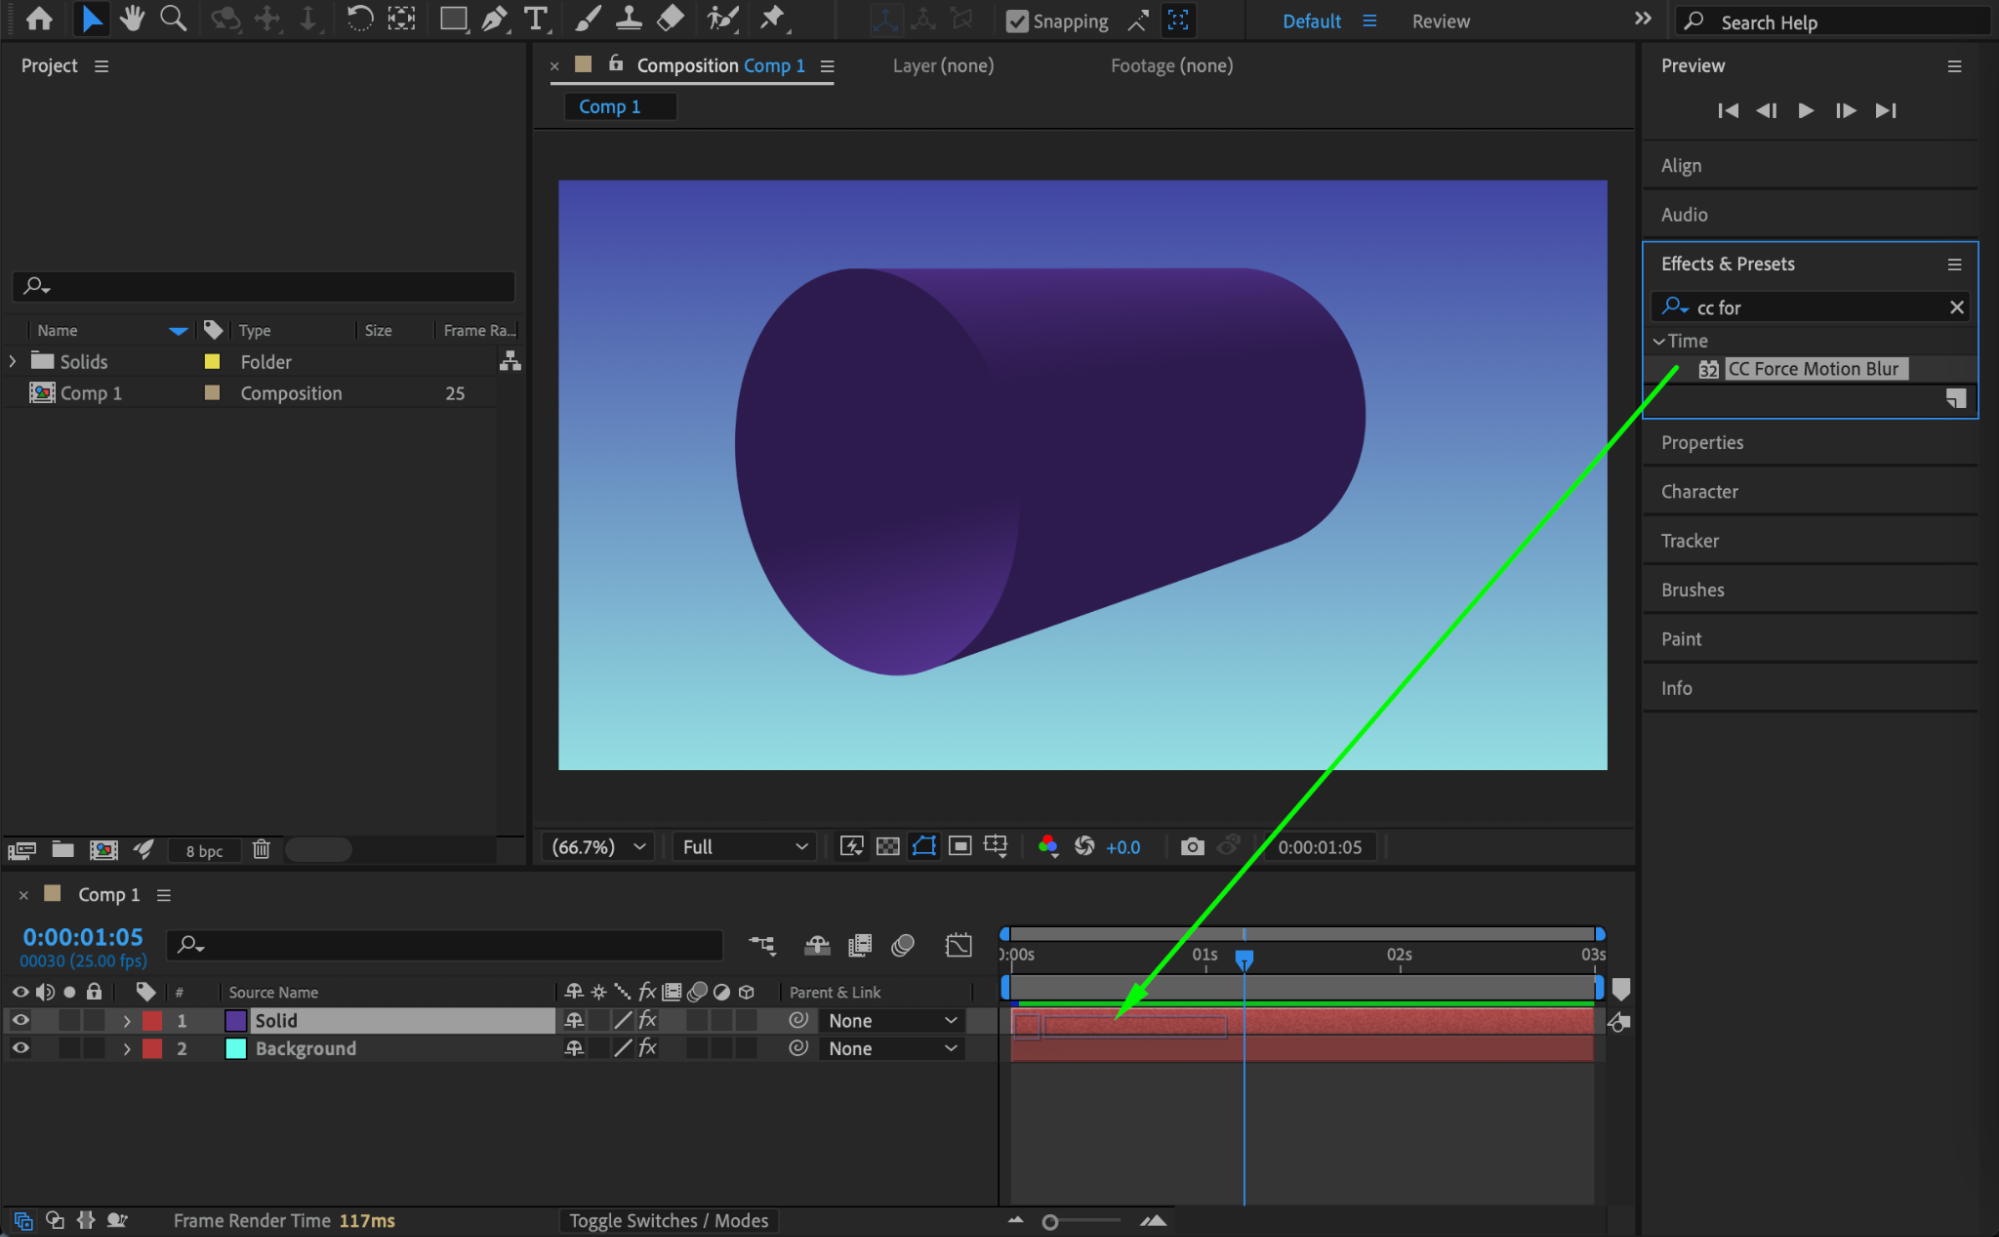Expand the Solids folder
The image size is (1999, 1237).
13,361
